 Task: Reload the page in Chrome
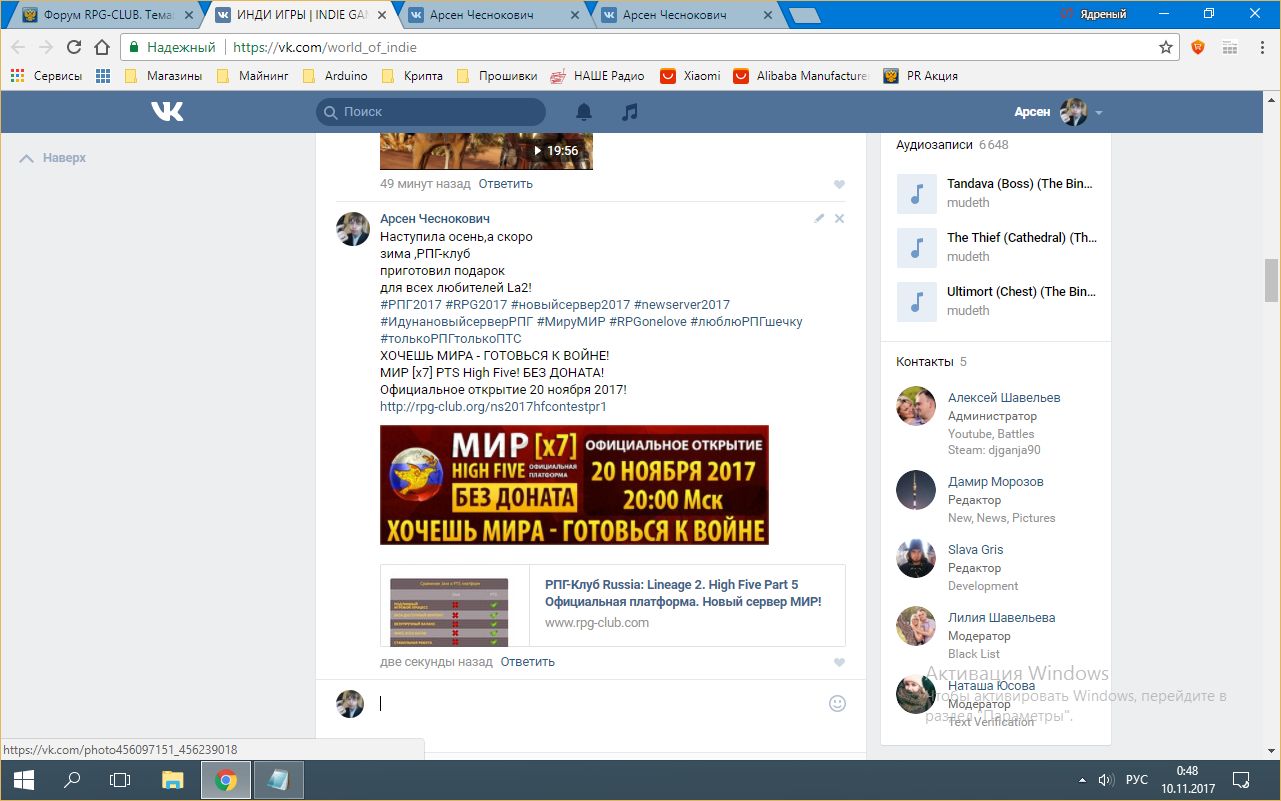pos(74,47)
